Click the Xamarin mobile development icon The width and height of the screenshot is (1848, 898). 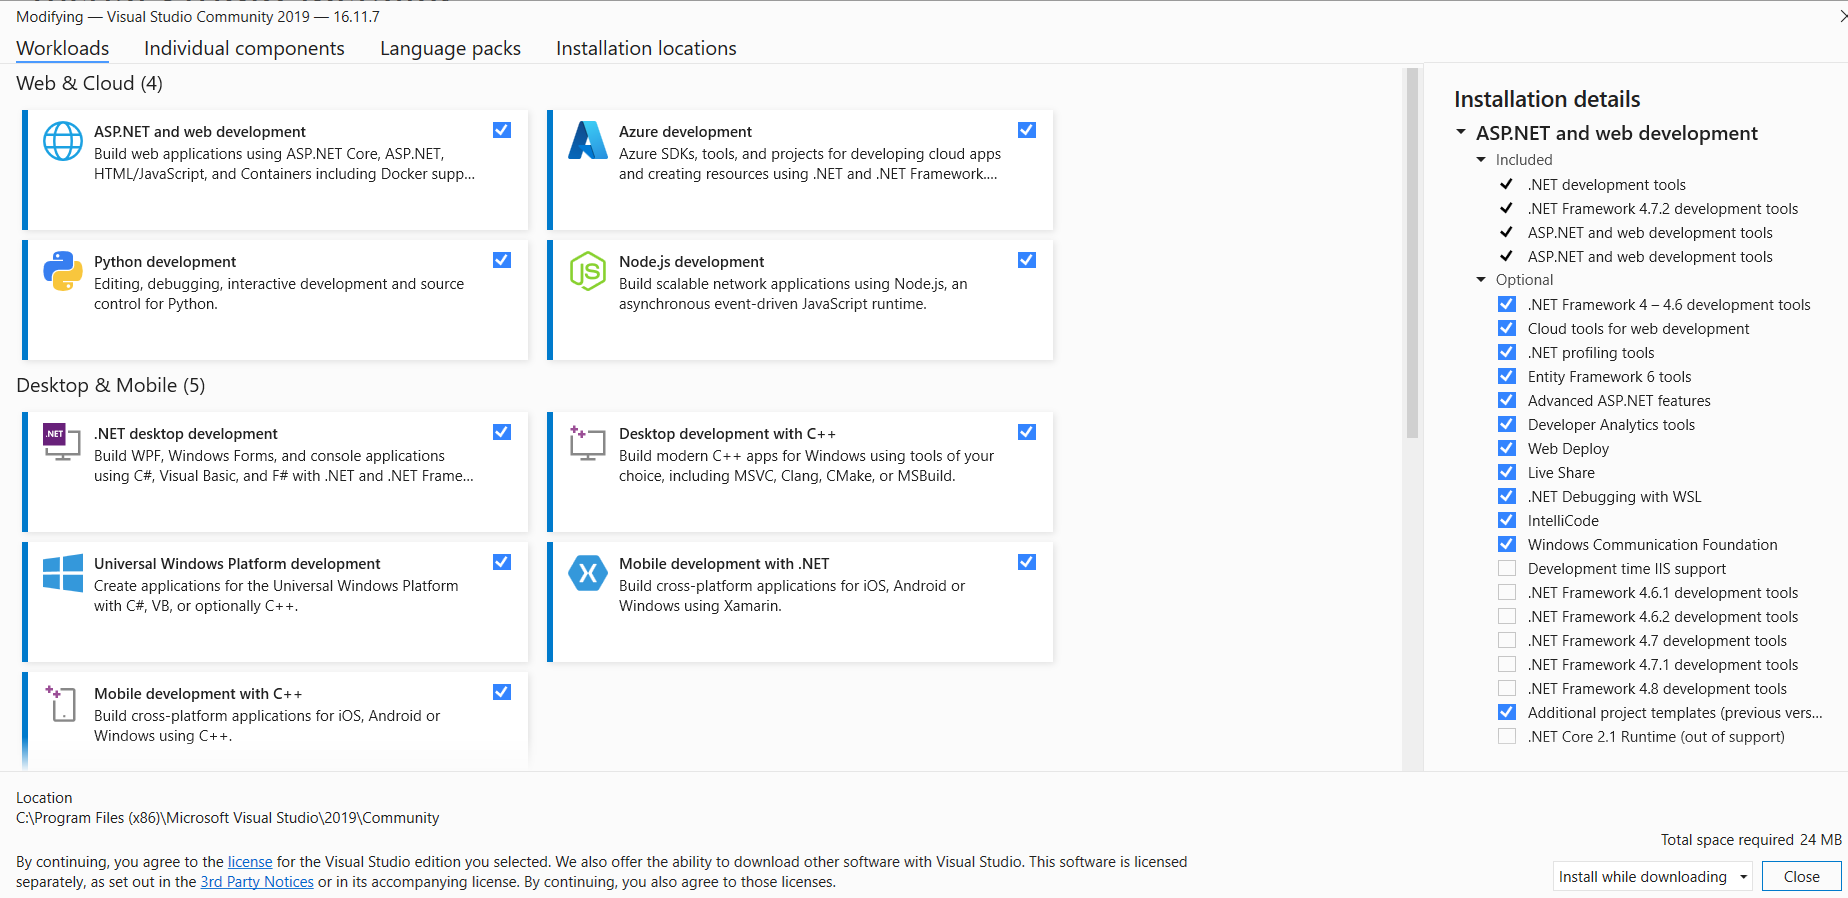(x=588, y=573)
